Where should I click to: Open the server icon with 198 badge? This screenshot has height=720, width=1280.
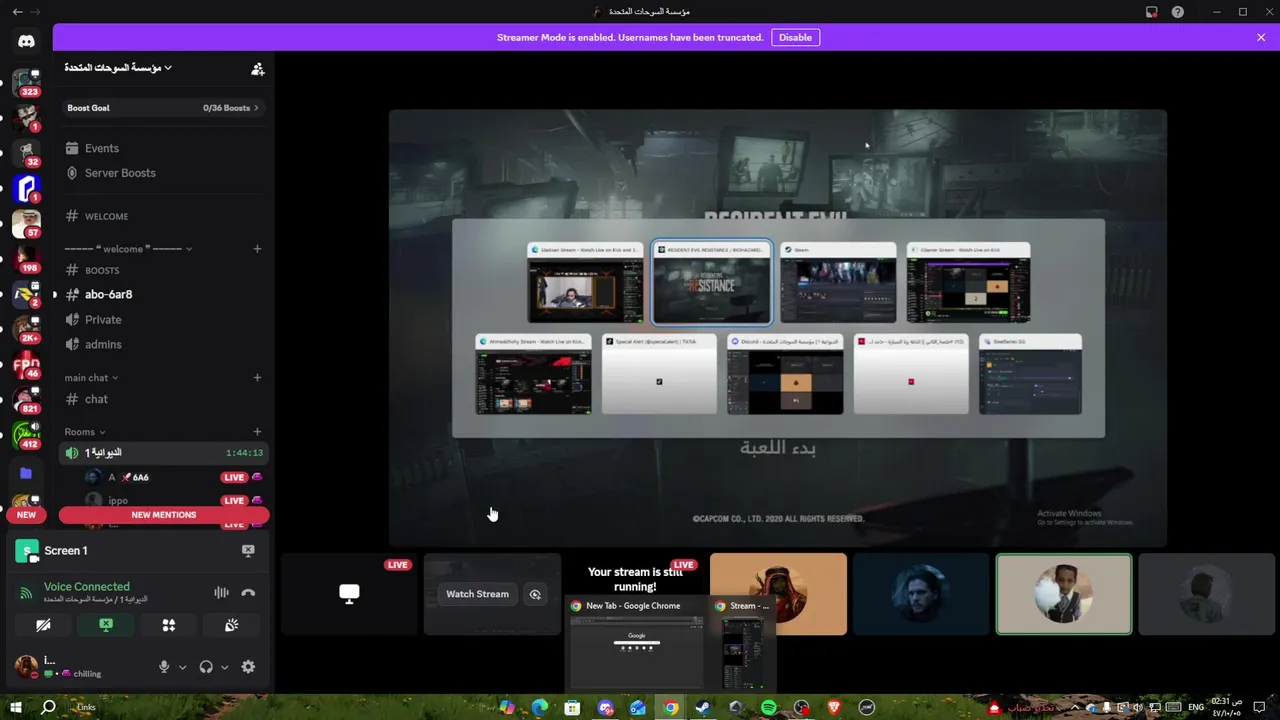tap(26, 259)
